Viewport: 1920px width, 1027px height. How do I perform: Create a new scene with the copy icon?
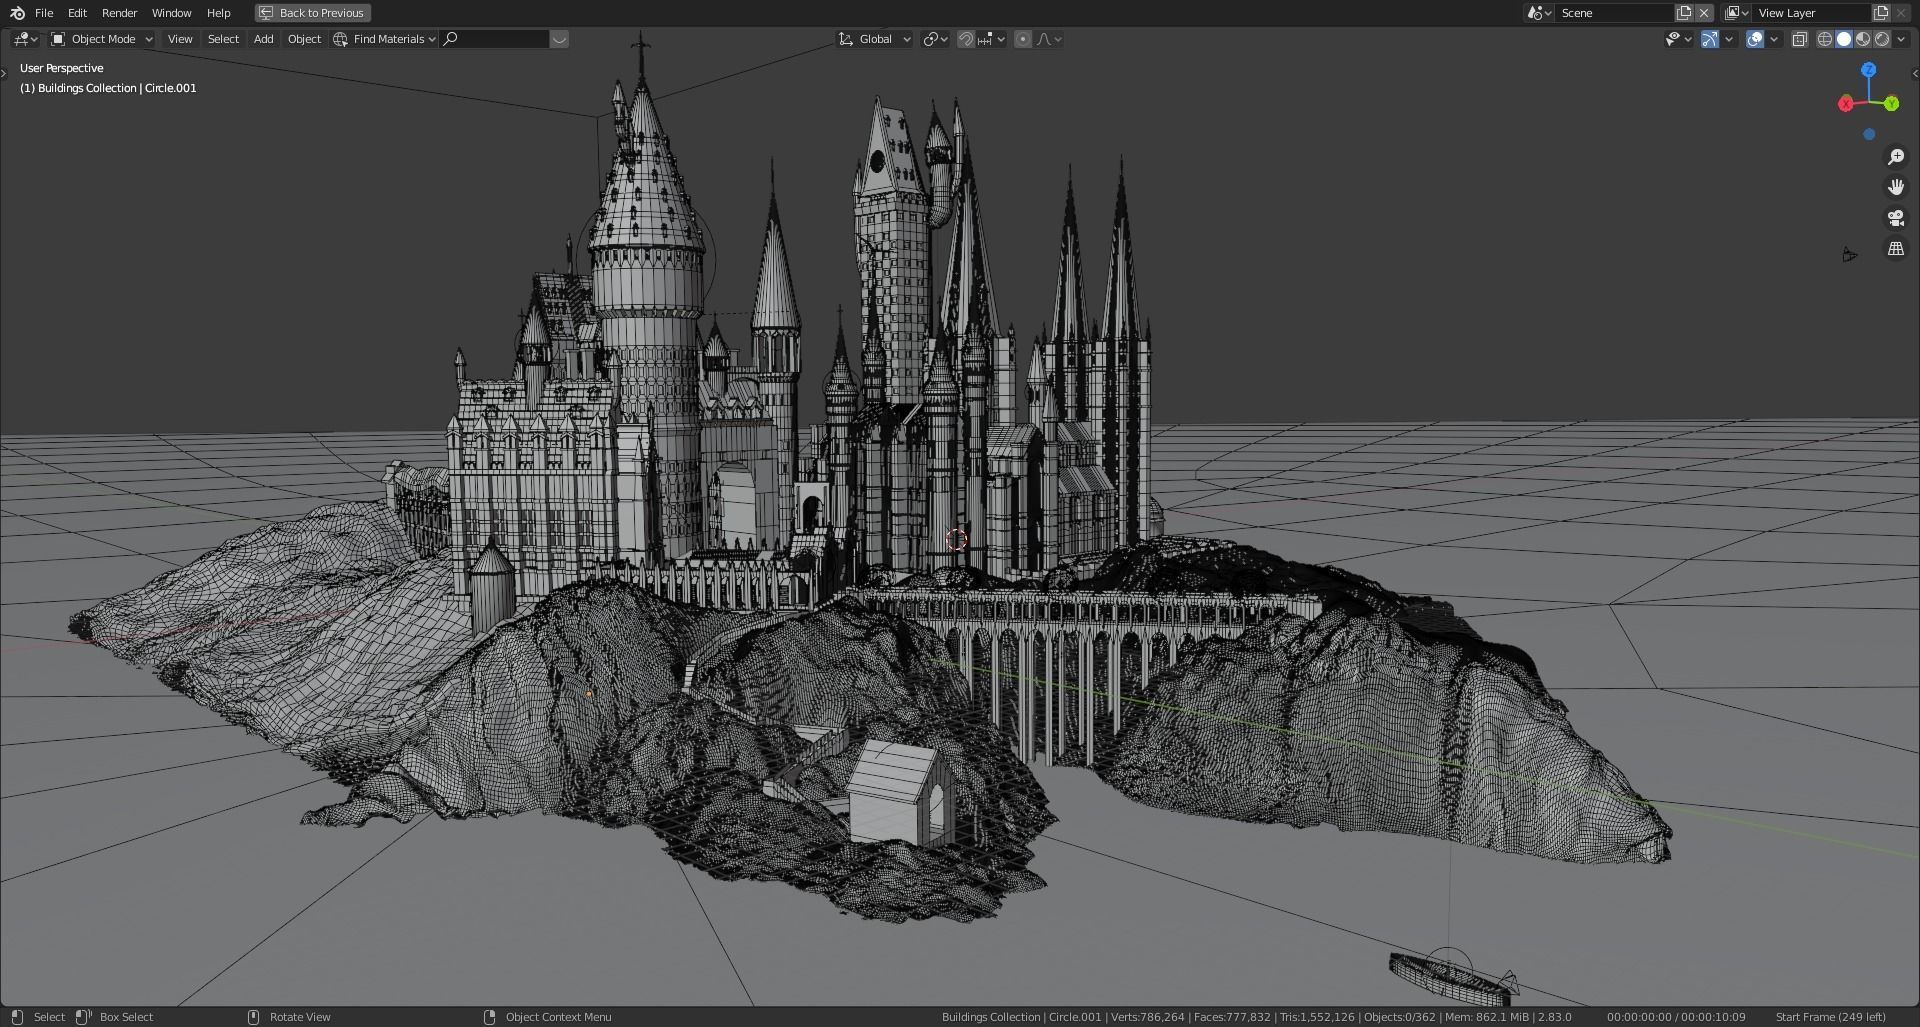(x=1684, y=13)
